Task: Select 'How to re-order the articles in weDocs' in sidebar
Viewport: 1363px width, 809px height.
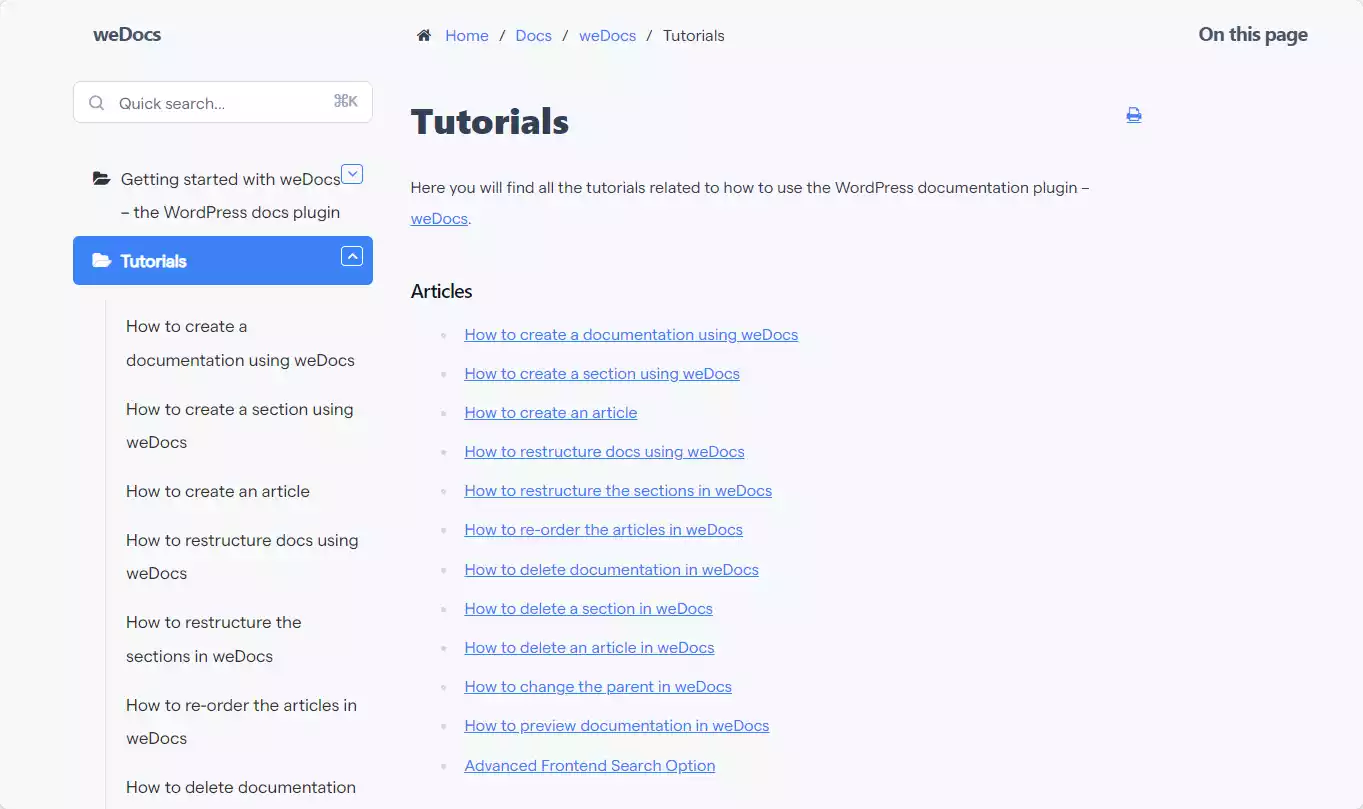Action: [x=241, y=721]
